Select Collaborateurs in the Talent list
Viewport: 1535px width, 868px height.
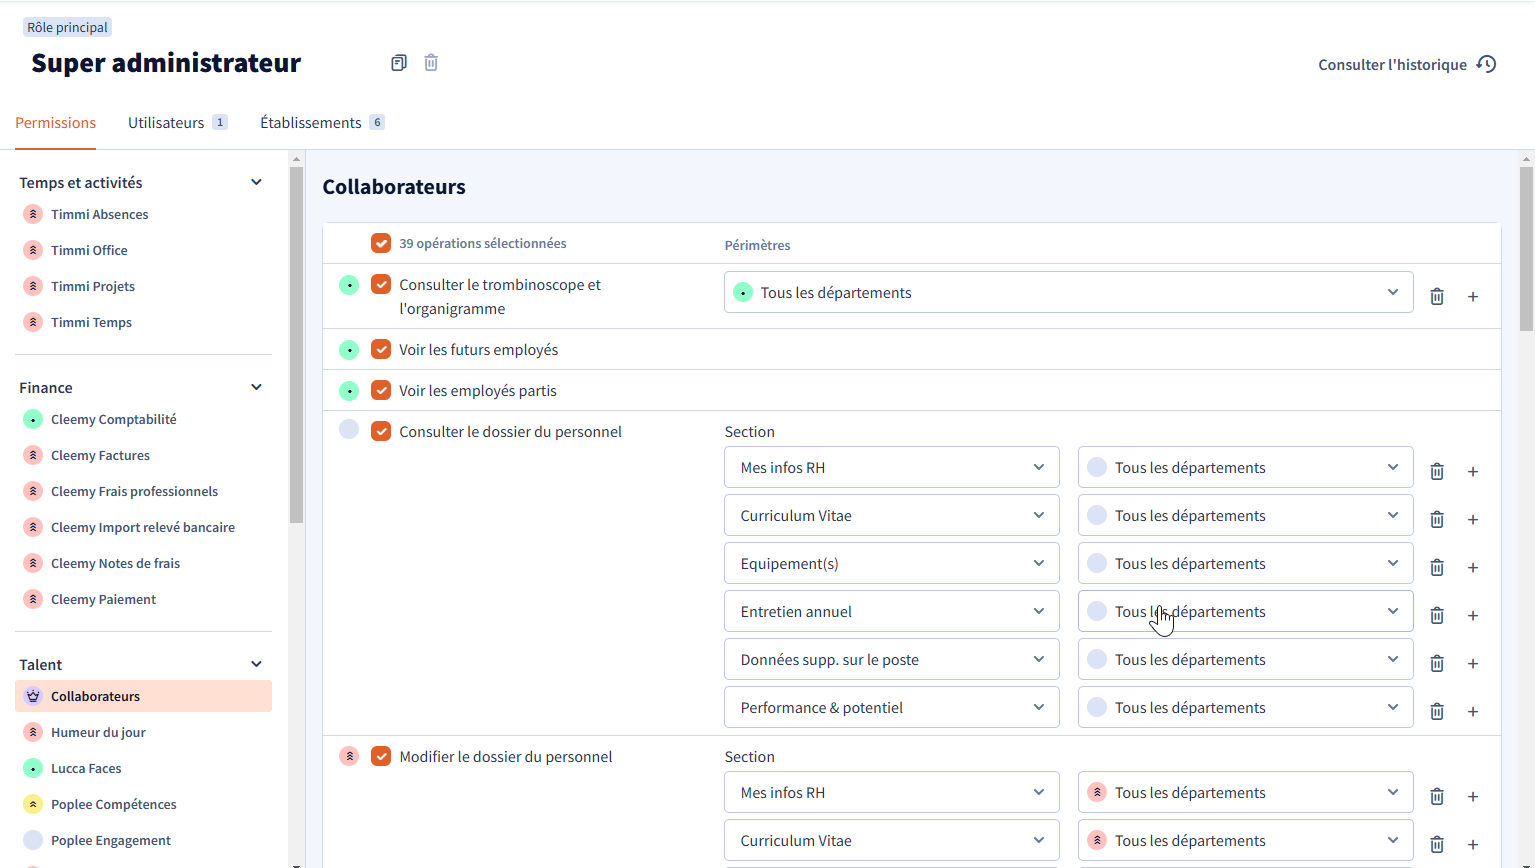143,696
